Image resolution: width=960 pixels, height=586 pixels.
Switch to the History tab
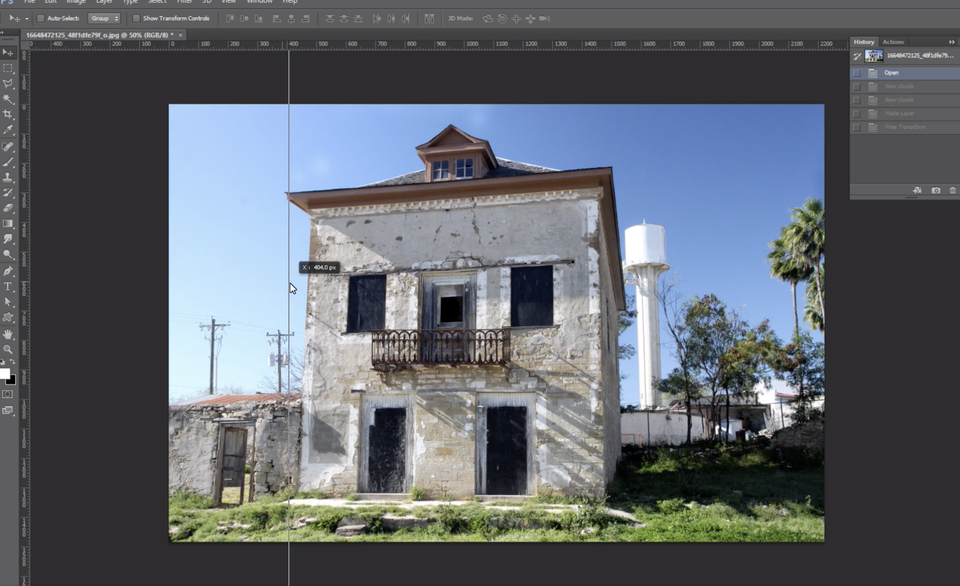(x=864, y=42)
